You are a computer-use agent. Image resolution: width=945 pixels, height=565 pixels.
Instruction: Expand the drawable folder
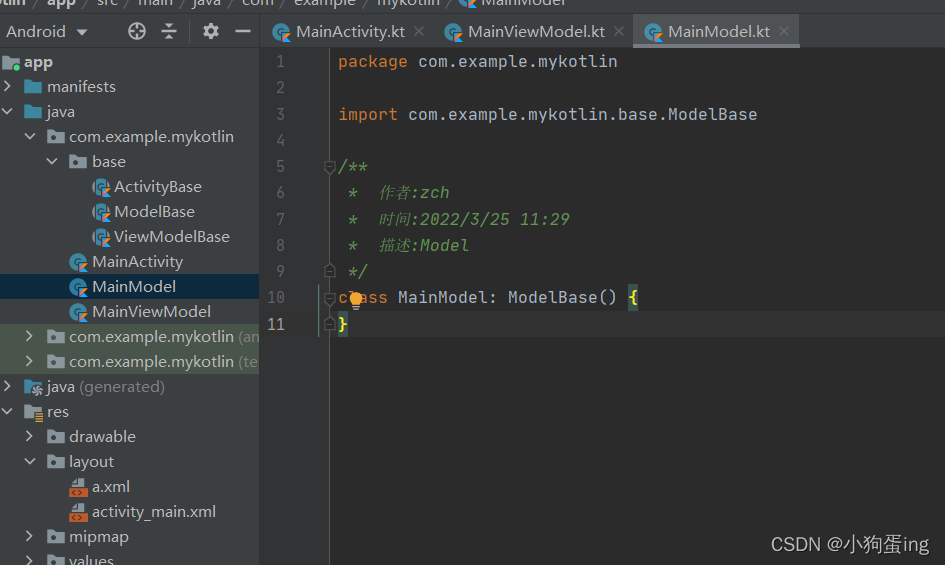(30, 437)
